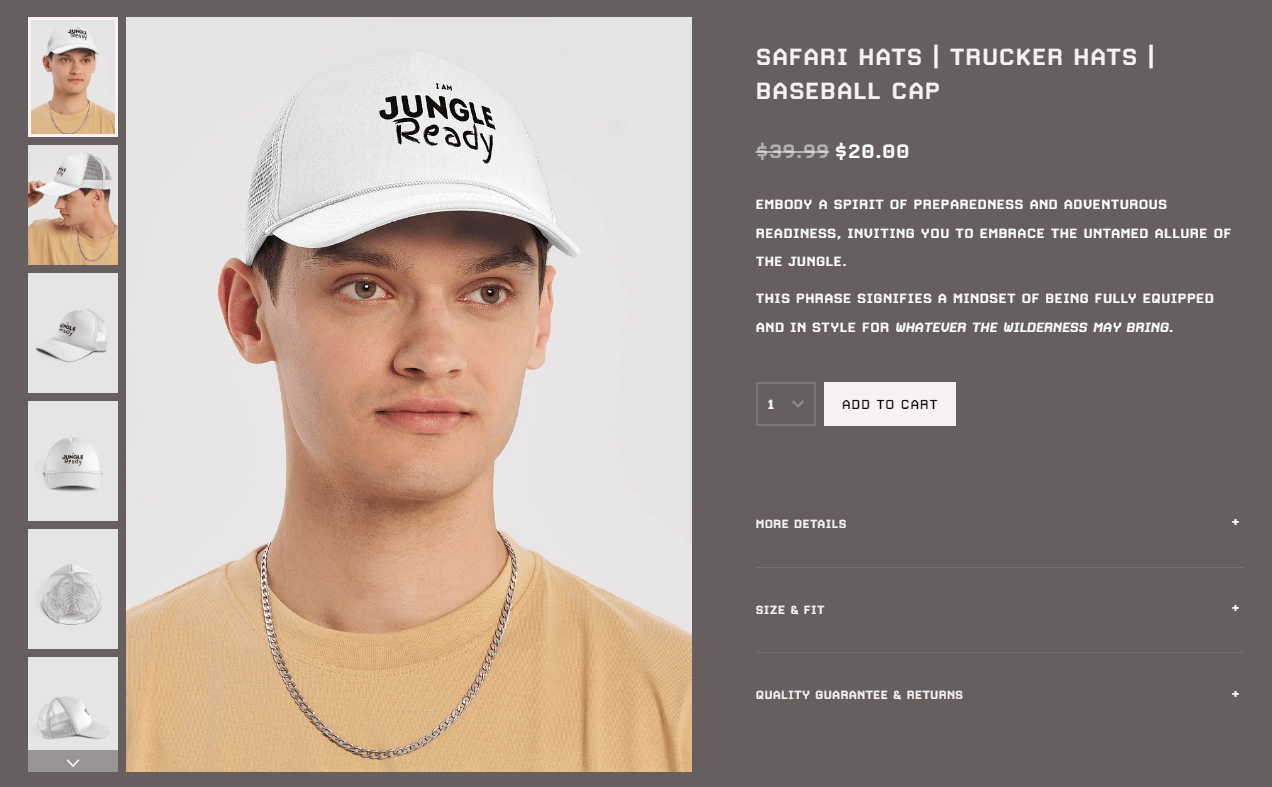Viewport: 1272px width, 787px height.
Task: Click the $20.00 sale price
Action: (x=872, y=152)
